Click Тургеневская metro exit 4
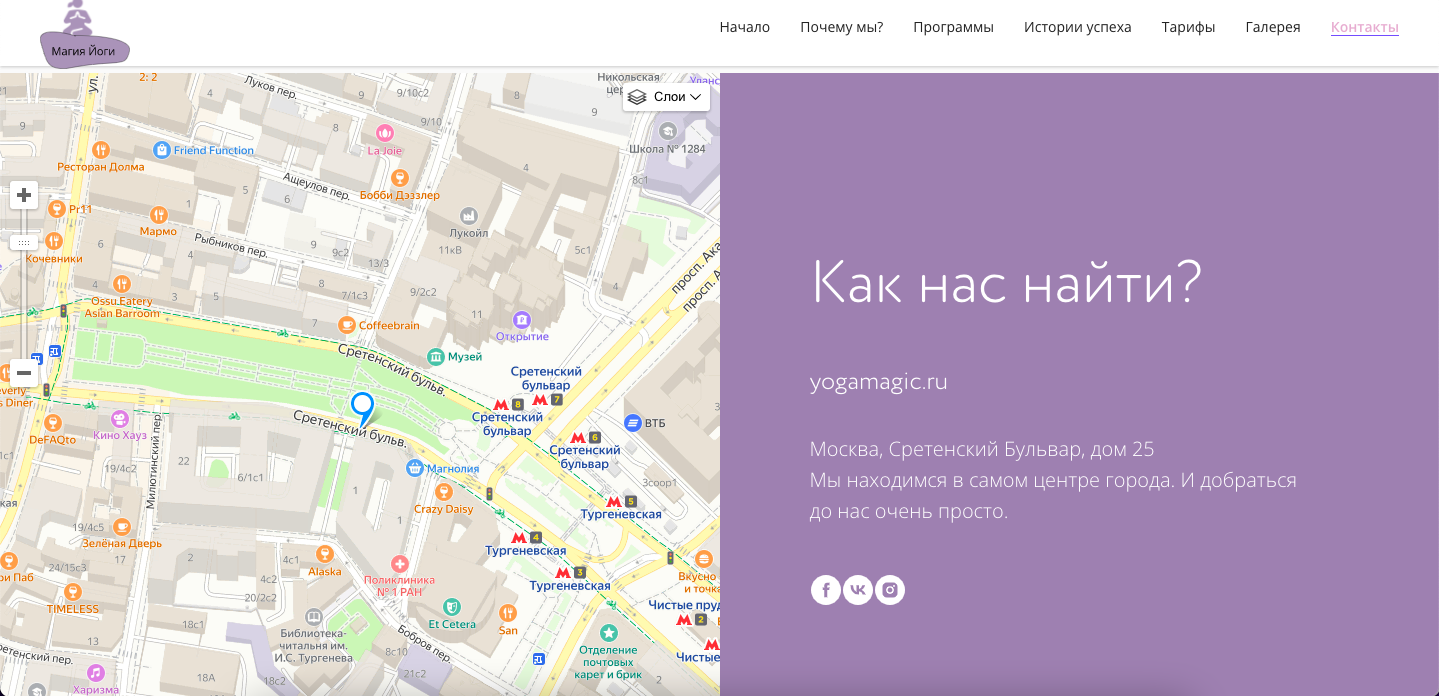Image resolution: width=1439 pixels, height=696 pixels. pyautogui.click(x=526, y=537)
